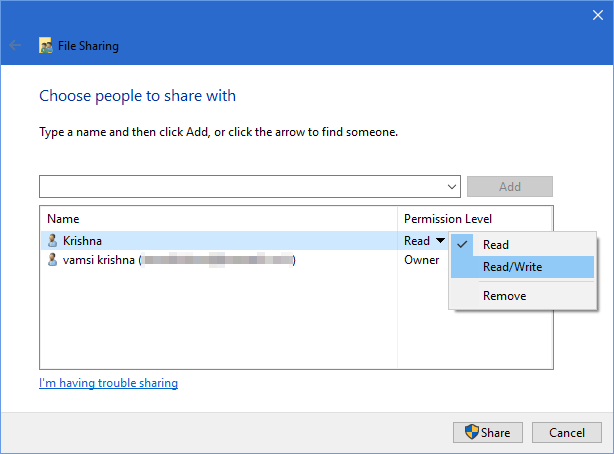Choose Remove from the permission menu

click(x=504, y=296)
